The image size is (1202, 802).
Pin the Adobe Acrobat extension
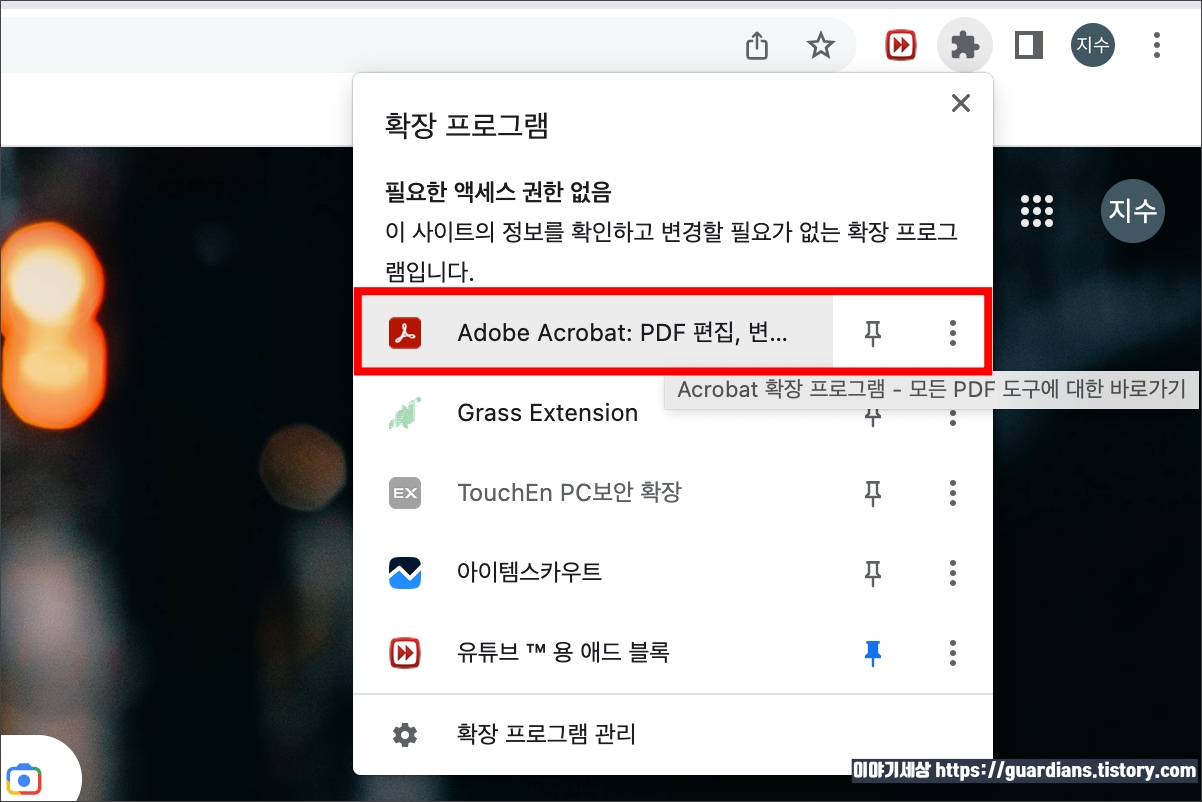(873, 333)
